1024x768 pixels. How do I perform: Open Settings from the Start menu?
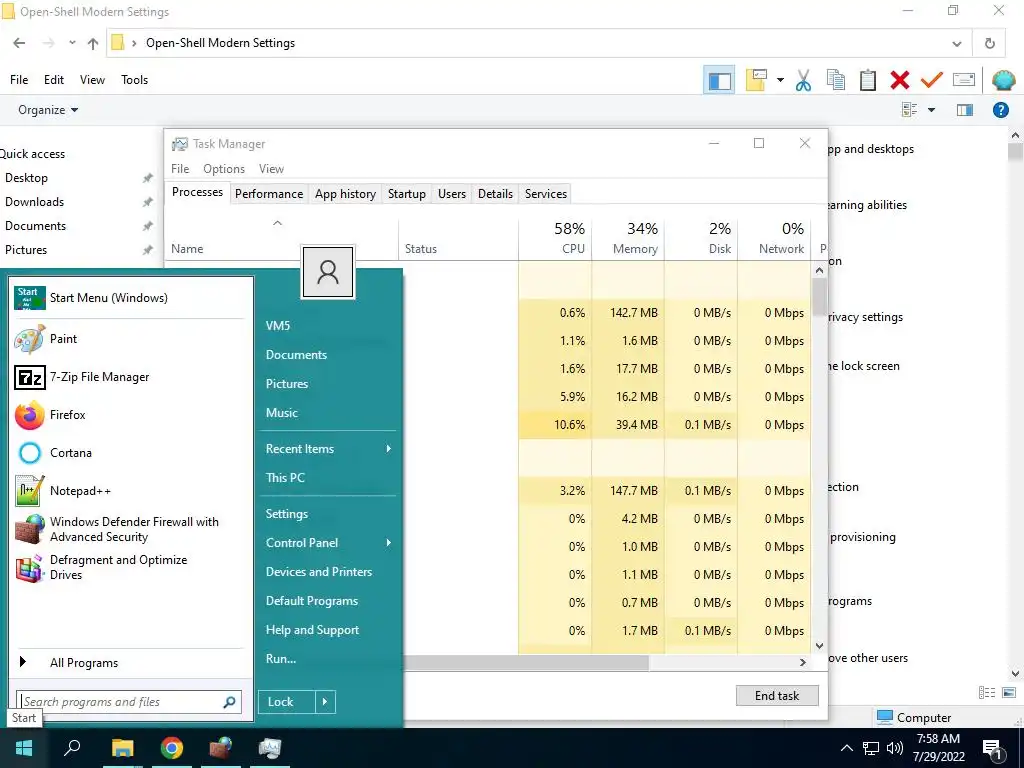pyautogui.click(x=327, y=514)
